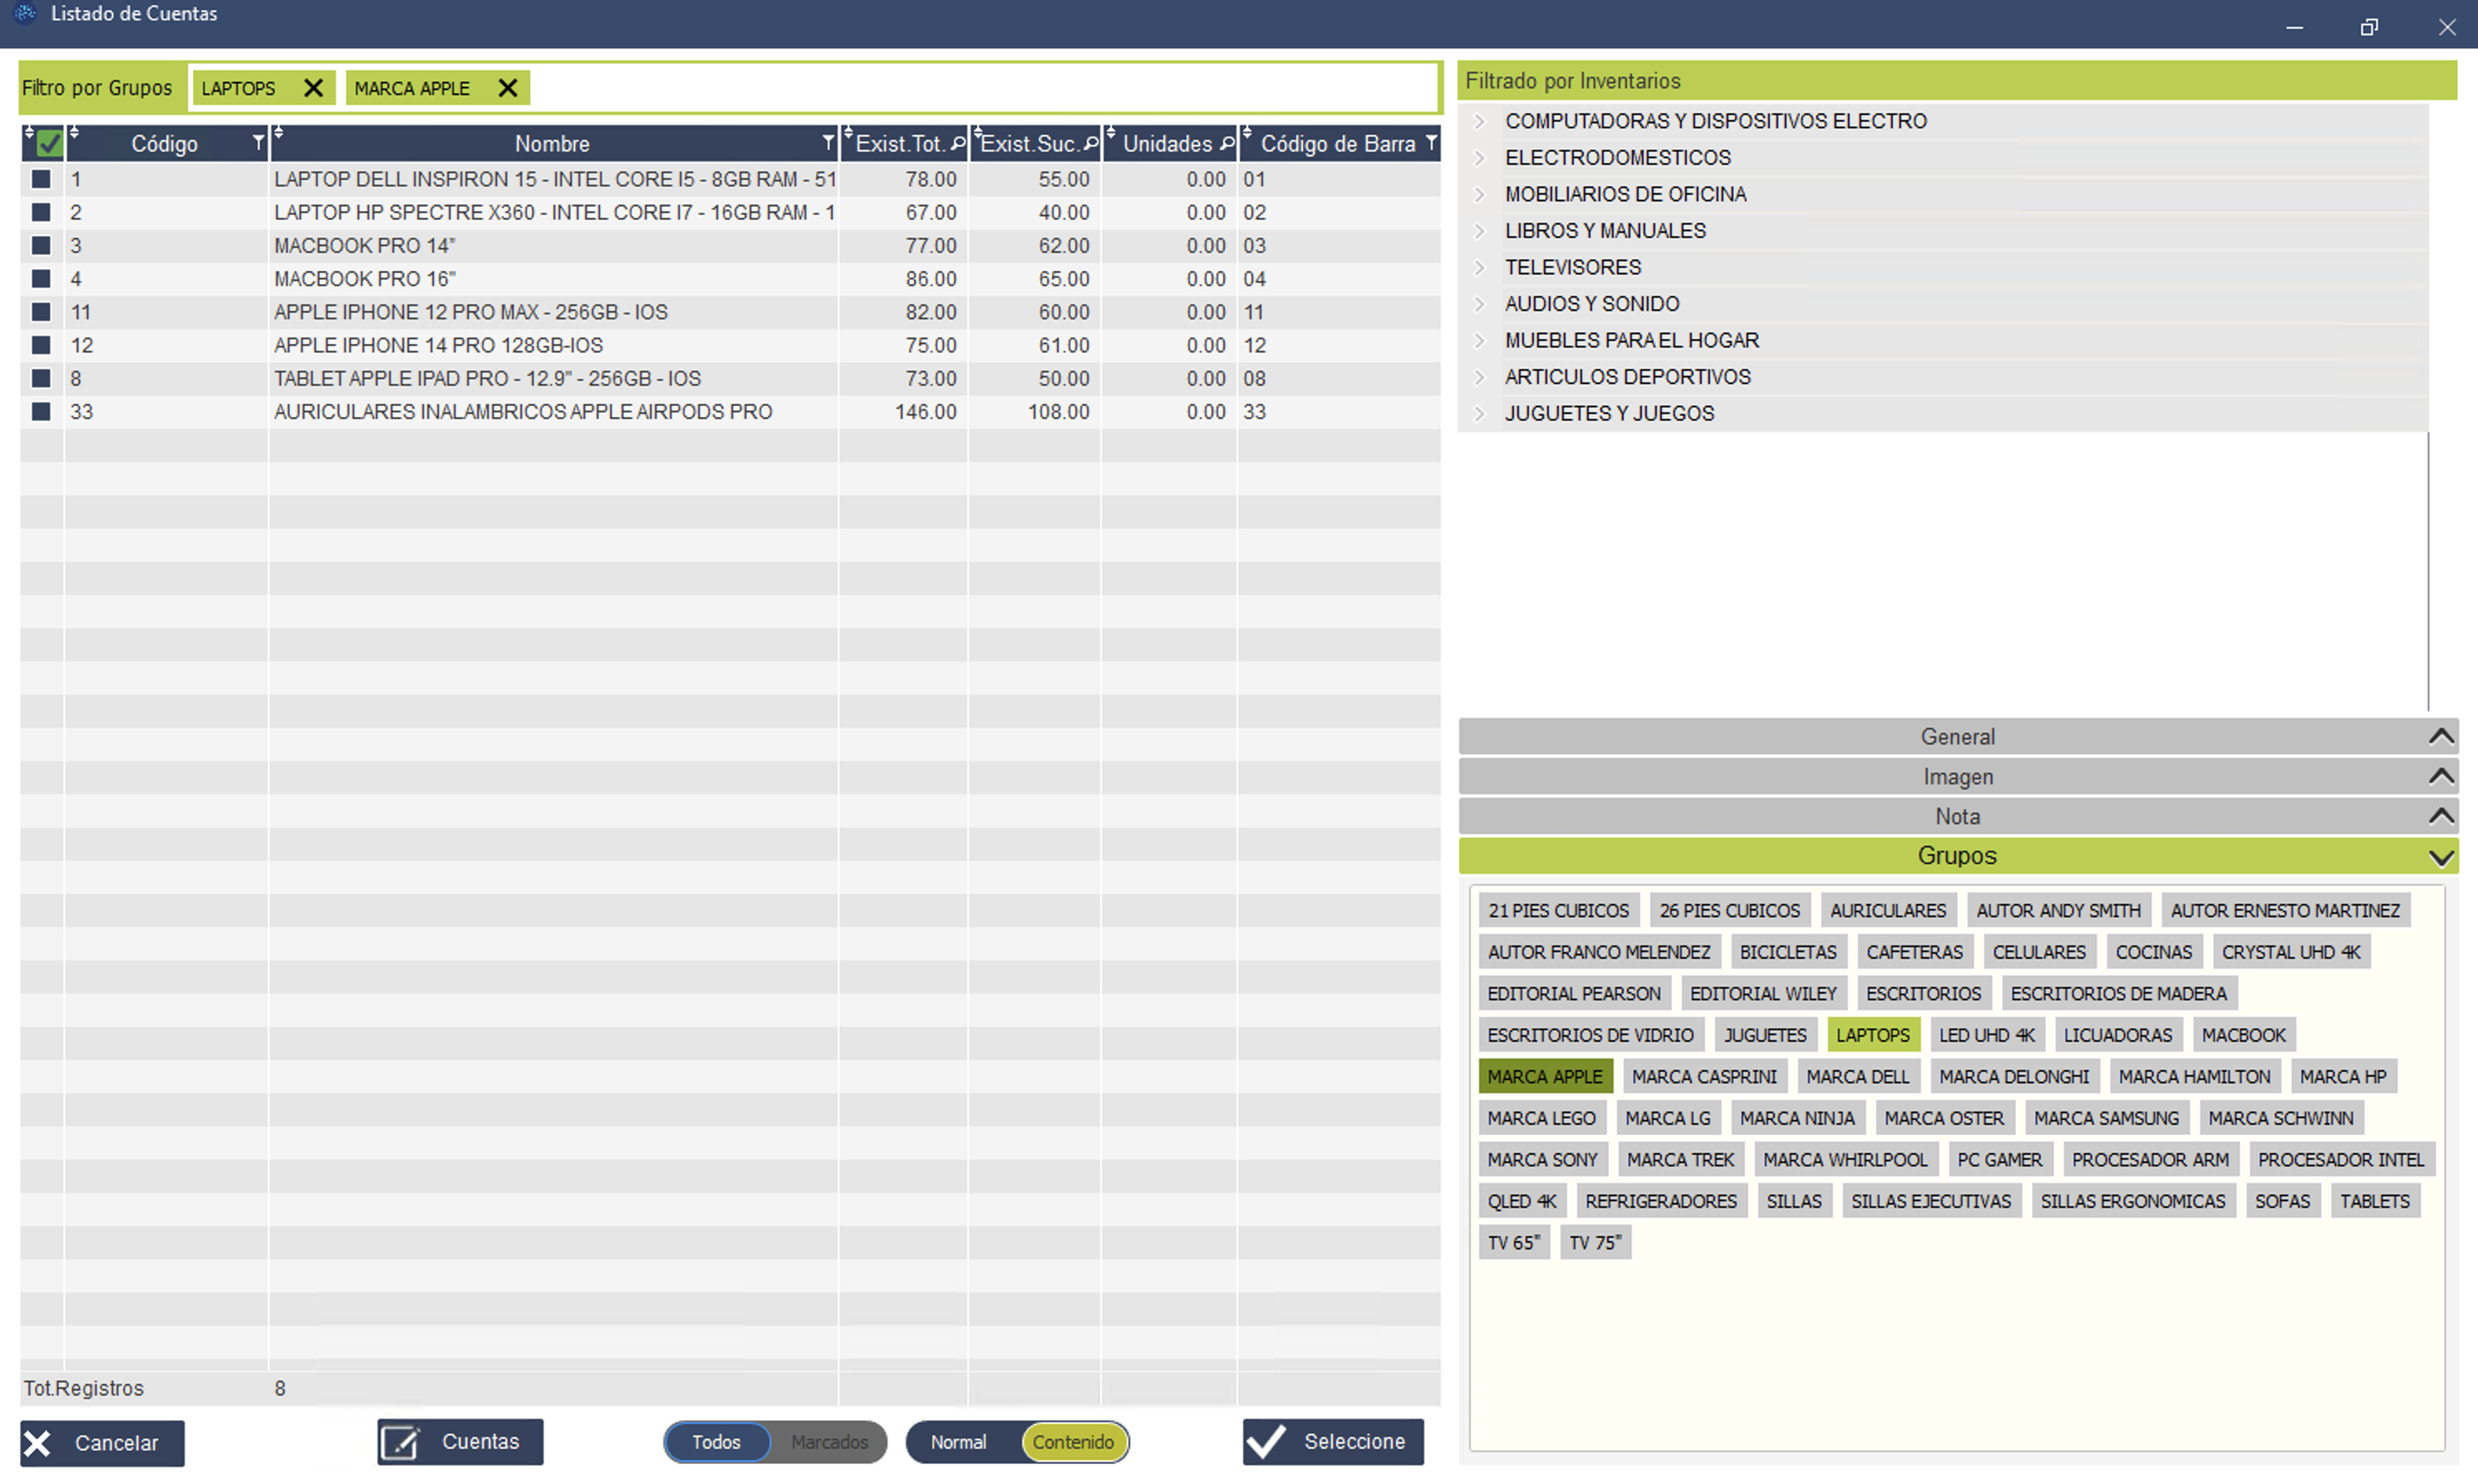Expand ELECTRODOMESTICOS tree node
Image resolution: width=2478 pixels, height=1484 pixels.
point(1481,158)
